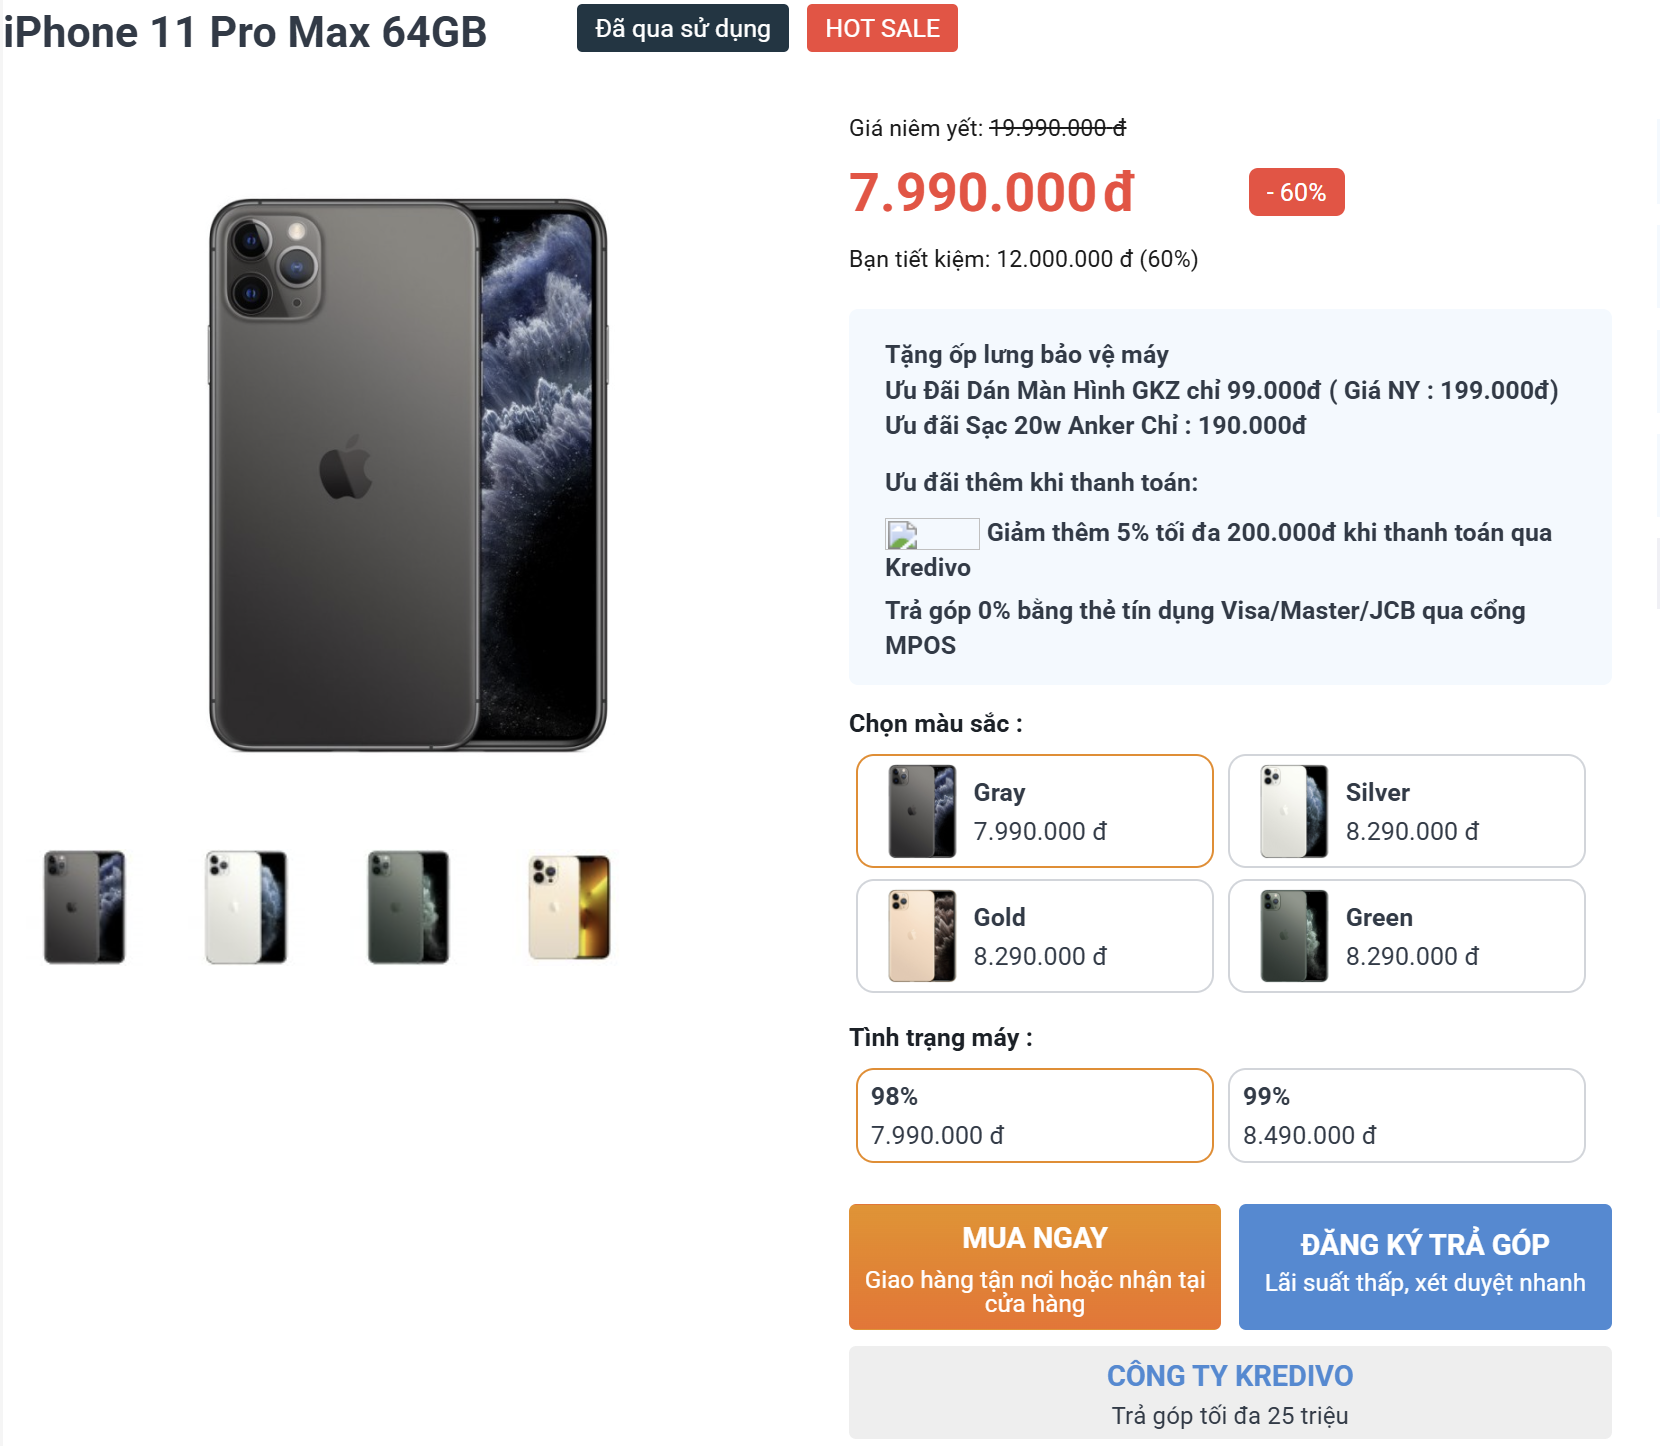Click the large iPhone product image
Viewport: 1660px width, 1446px height.
click(x=408, y=475)
